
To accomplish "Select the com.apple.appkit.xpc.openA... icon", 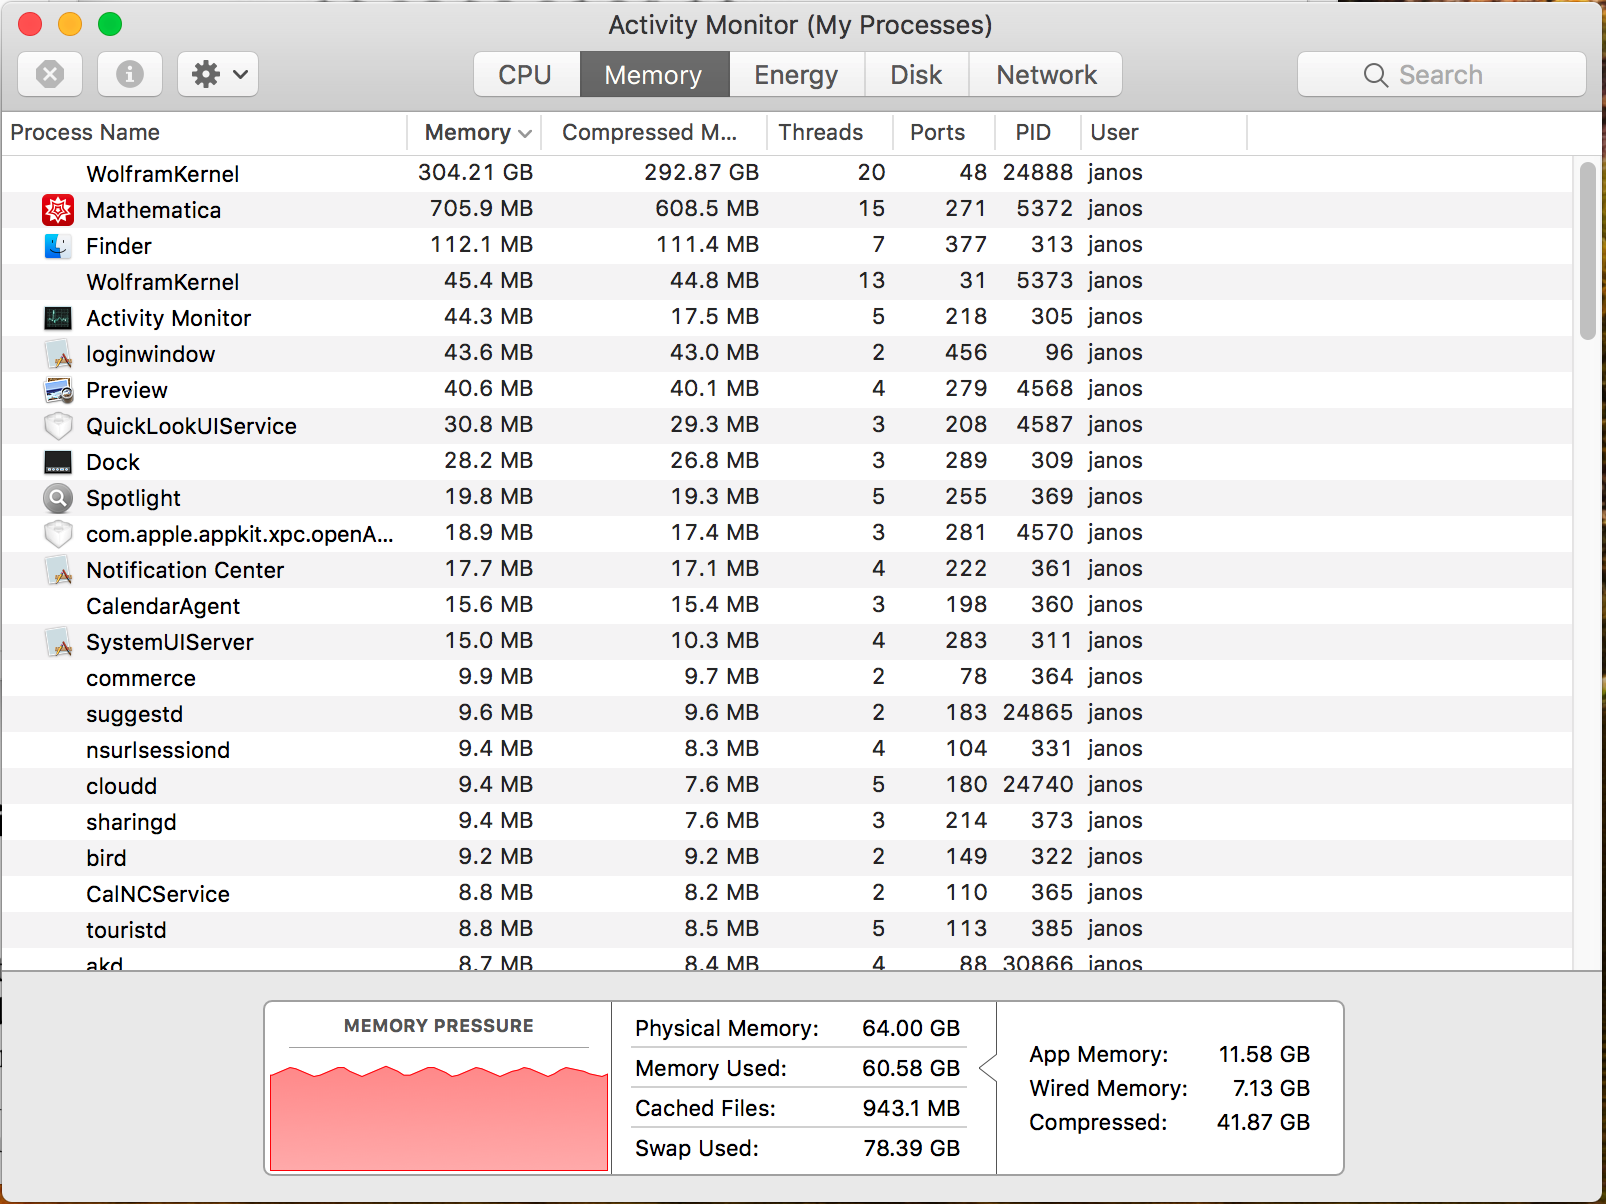I will coord(58,534).
